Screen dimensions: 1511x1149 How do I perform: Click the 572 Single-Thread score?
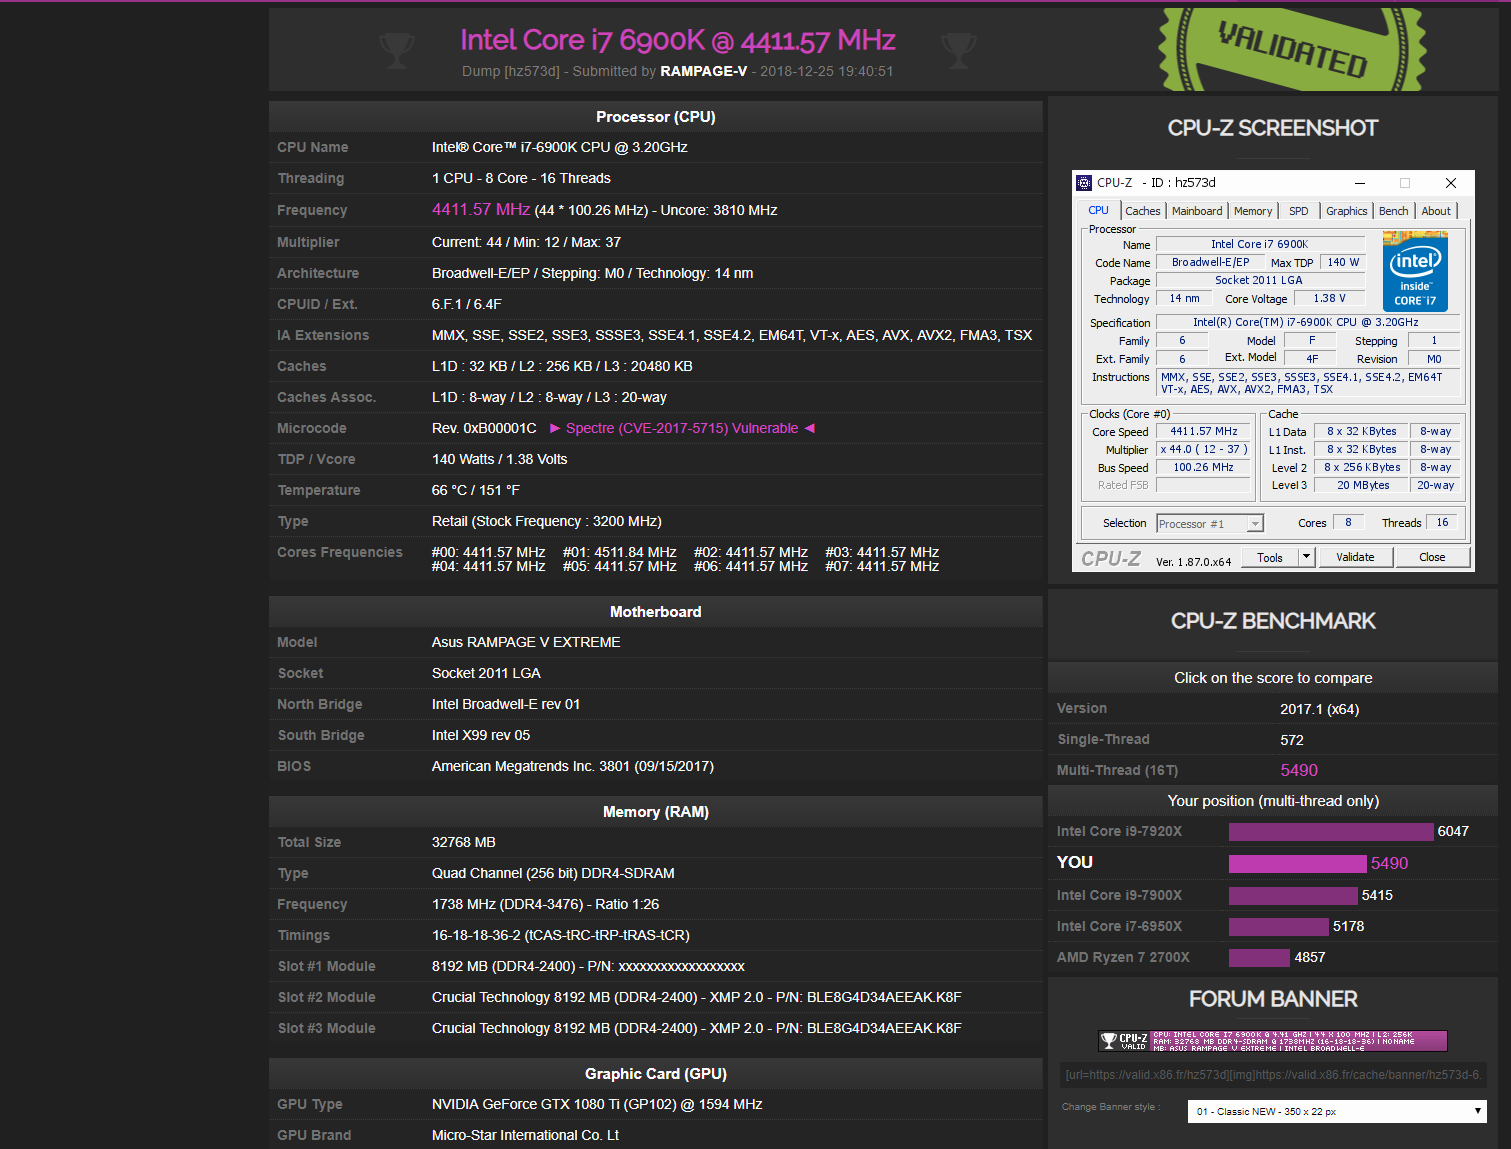1292,740
